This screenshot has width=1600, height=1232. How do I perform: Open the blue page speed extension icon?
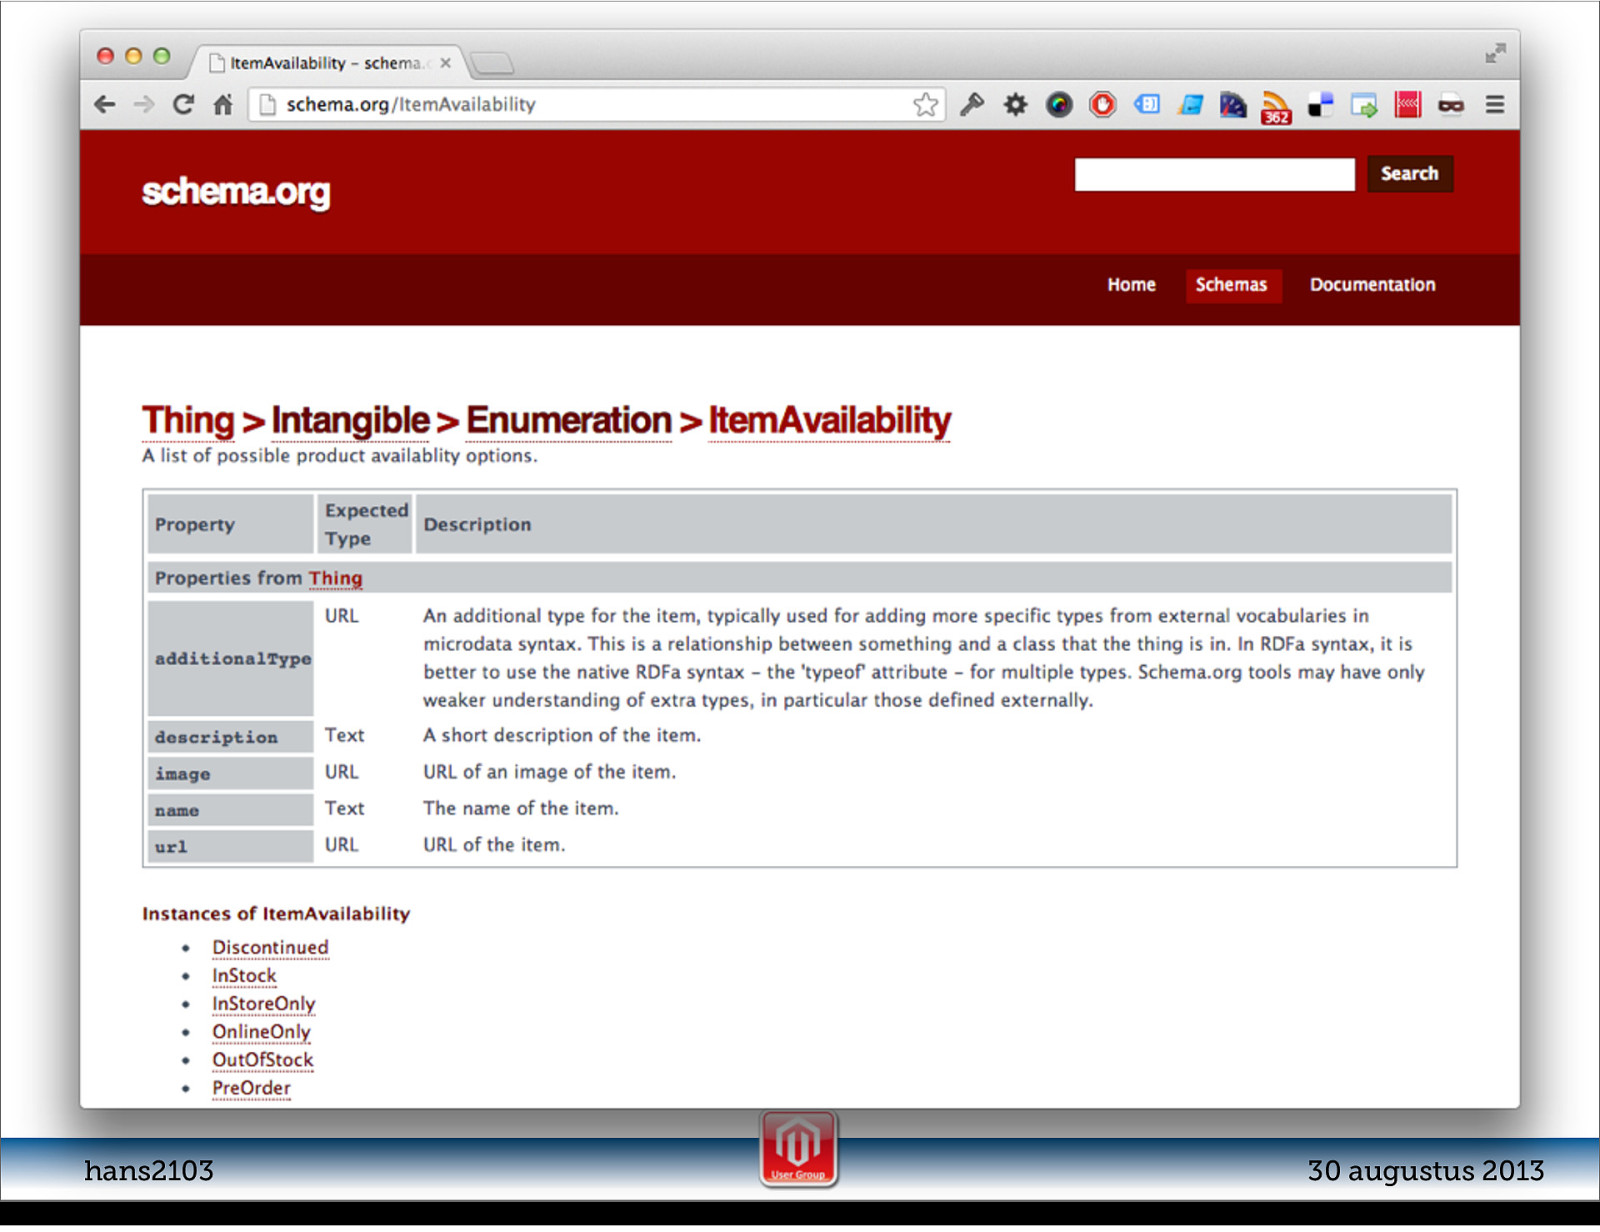click(x=1190, y=104)
